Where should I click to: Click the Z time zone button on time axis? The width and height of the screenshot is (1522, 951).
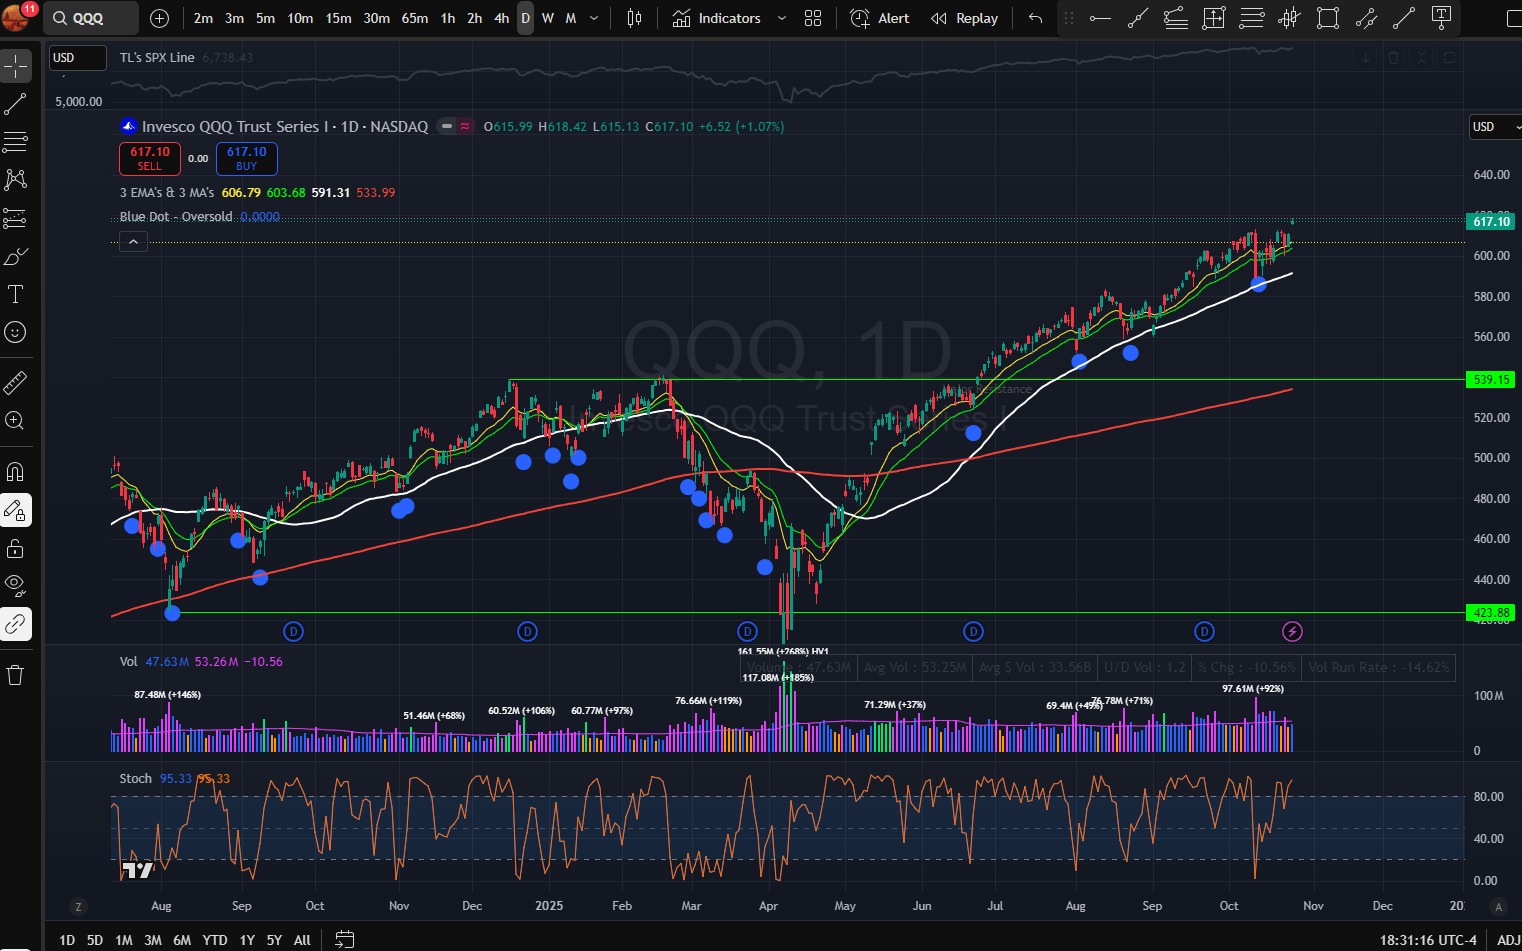[78, 906]
